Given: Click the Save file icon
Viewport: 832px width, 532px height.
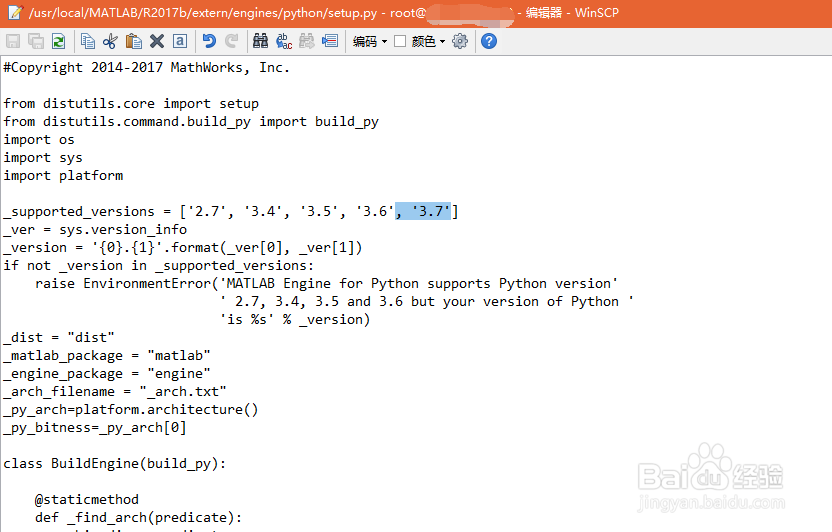Looking at the screenshot, I should 13,41.
